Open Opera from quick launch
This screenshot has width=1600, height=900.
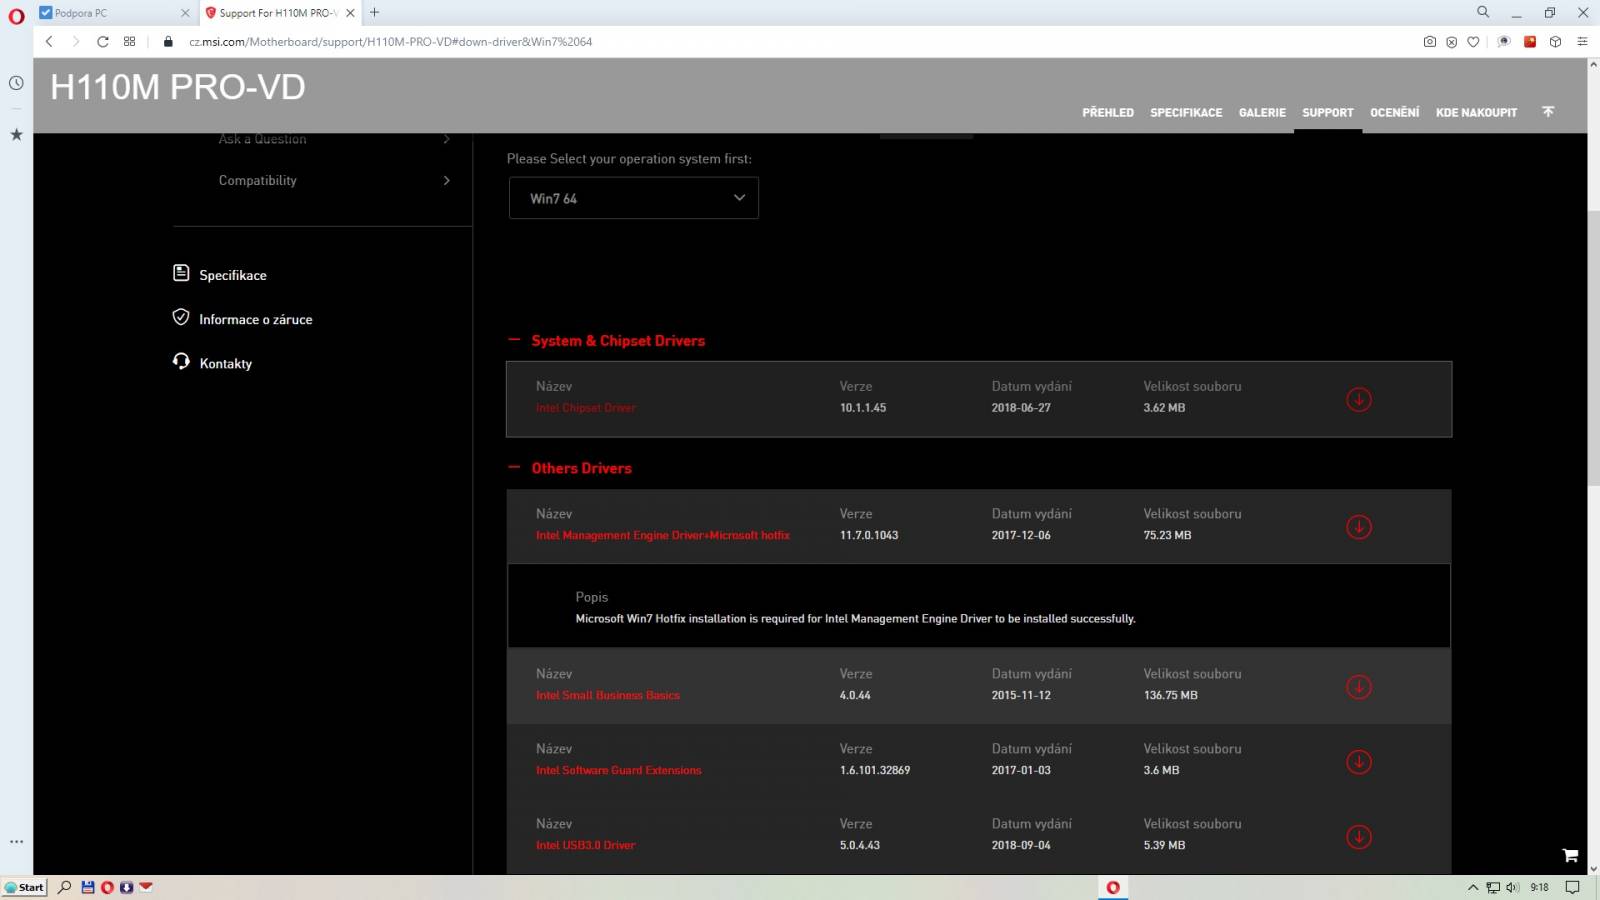(x=107, y=887)
